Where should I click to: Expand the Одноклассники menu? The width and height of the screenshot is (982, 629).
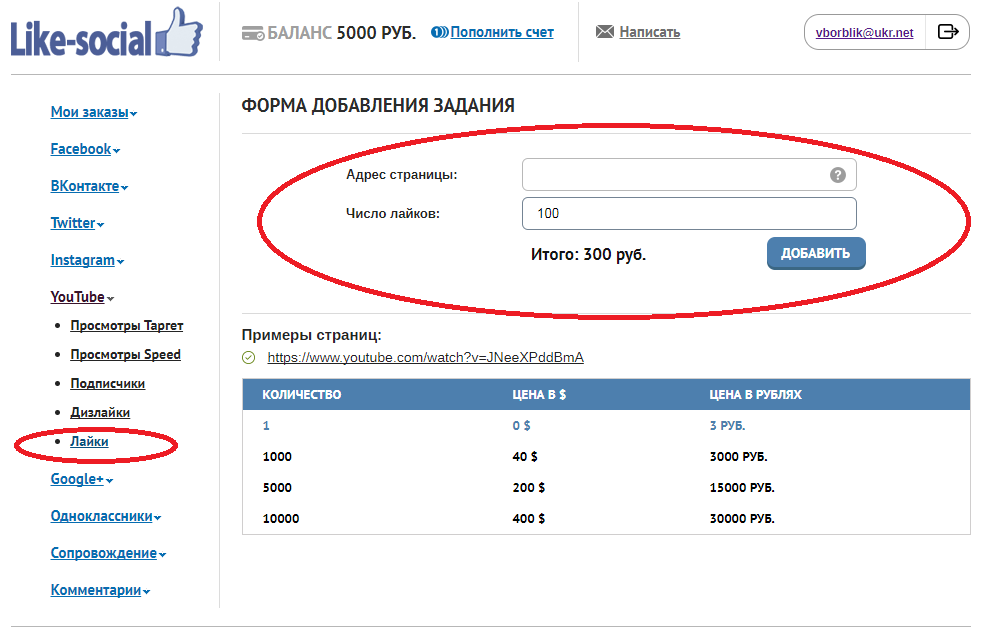tap(106, 516)
